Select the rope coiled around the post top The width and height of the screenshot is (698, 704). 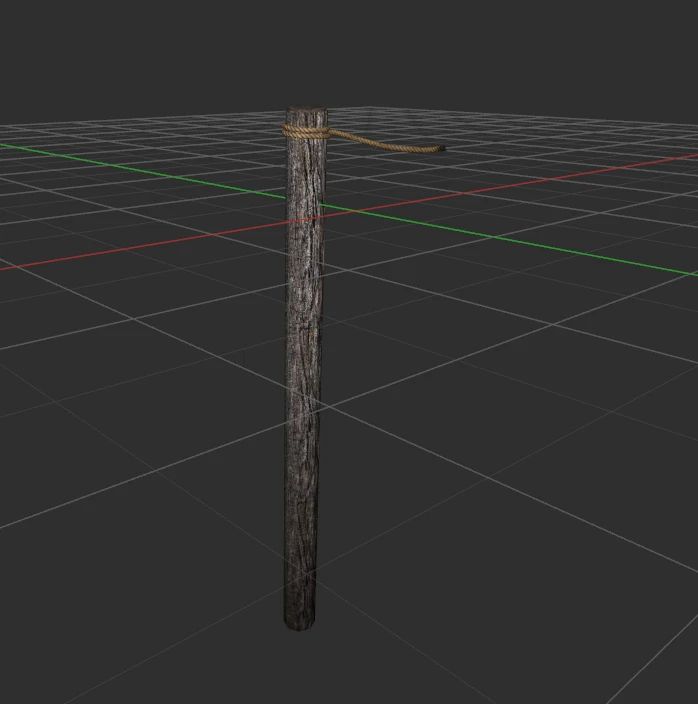click(x=305, y=131)
